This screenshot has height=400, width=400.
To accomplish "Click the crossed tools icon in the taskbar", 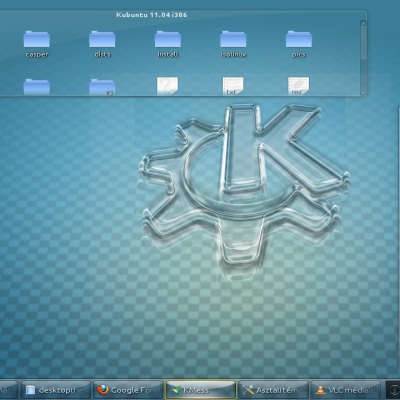I will coord(248,390).
